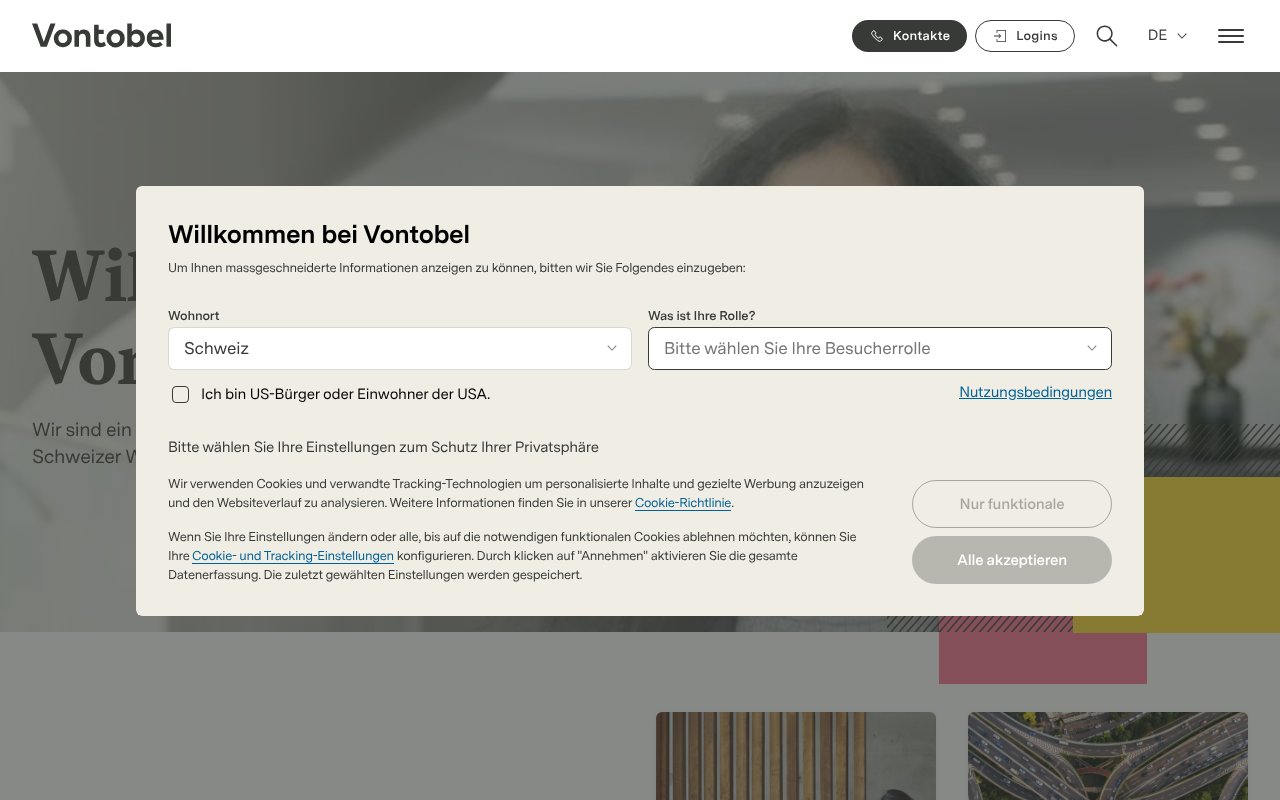This screenshot has height=800, width=1280.
Task: Open the search with the magnifier icon
Action: 1106,35
